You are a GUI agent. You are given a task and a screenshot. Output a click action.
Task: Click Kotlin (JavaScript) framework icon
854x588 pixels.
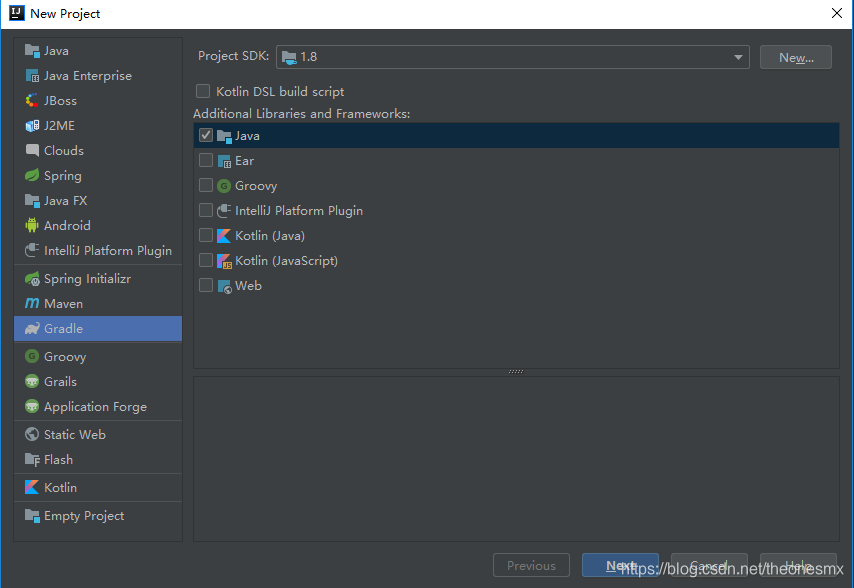[224, 261]
